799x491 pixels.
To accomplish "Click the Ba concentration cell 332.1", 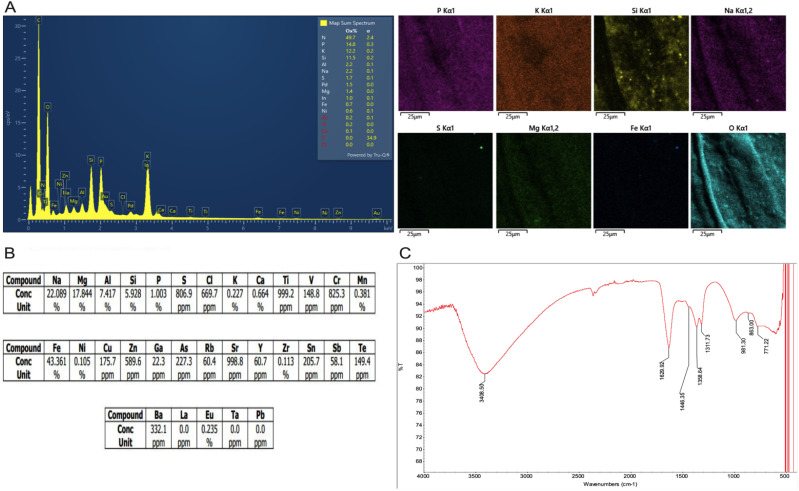I will [158, 429].
